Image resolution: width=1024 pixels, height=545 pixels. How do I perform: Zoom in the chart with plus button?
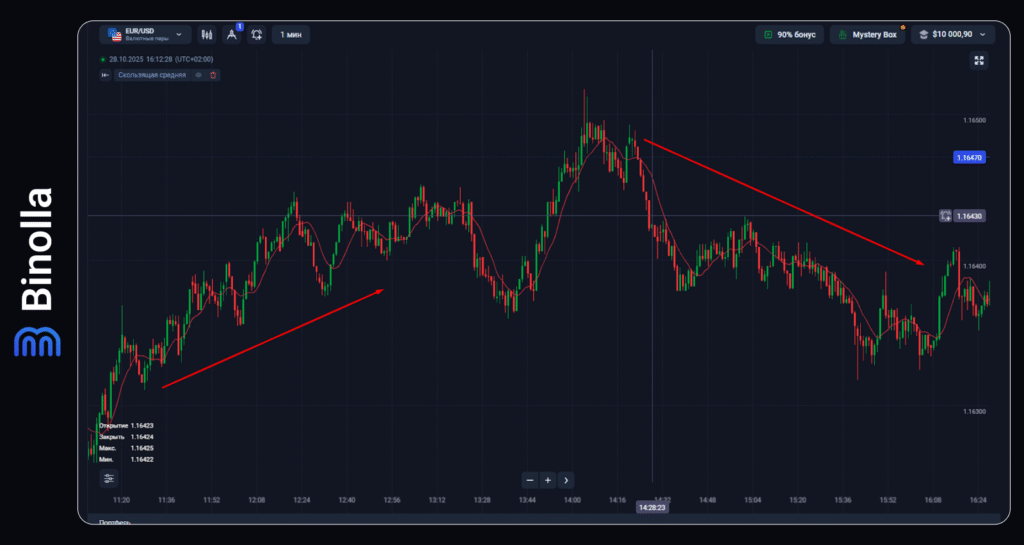point(548,480)
